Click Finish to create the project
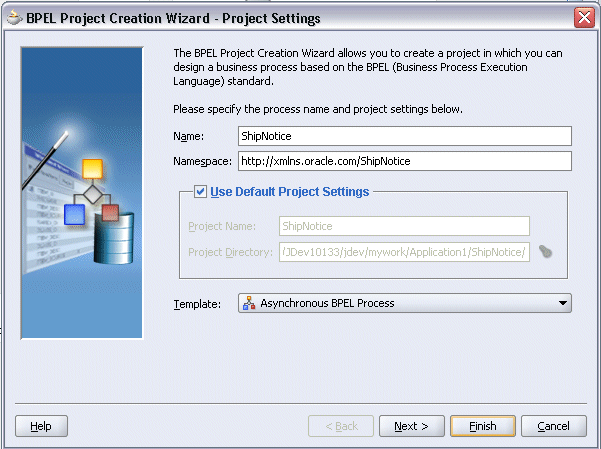This screenshot has height=449, width=601. coord(483,426)
